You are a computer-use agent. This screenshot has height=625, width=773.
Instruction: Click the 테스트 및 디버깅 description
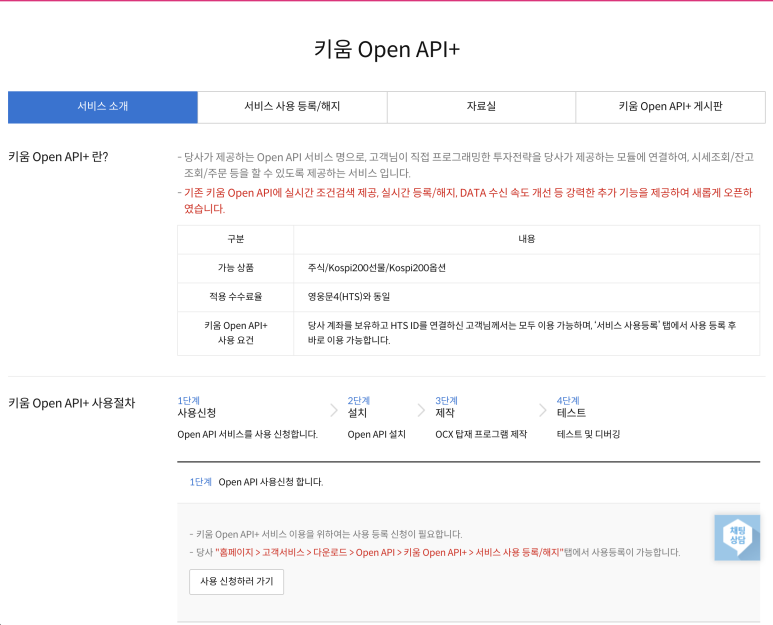[x=588, y=434]
